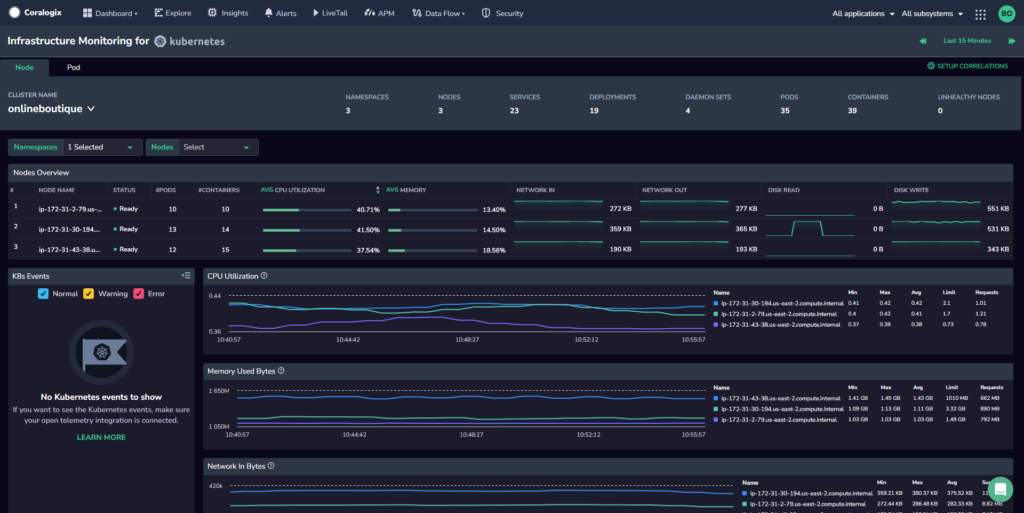Switch to the Node tab
The image size is (1024, 513).
(x=24, y=67)
